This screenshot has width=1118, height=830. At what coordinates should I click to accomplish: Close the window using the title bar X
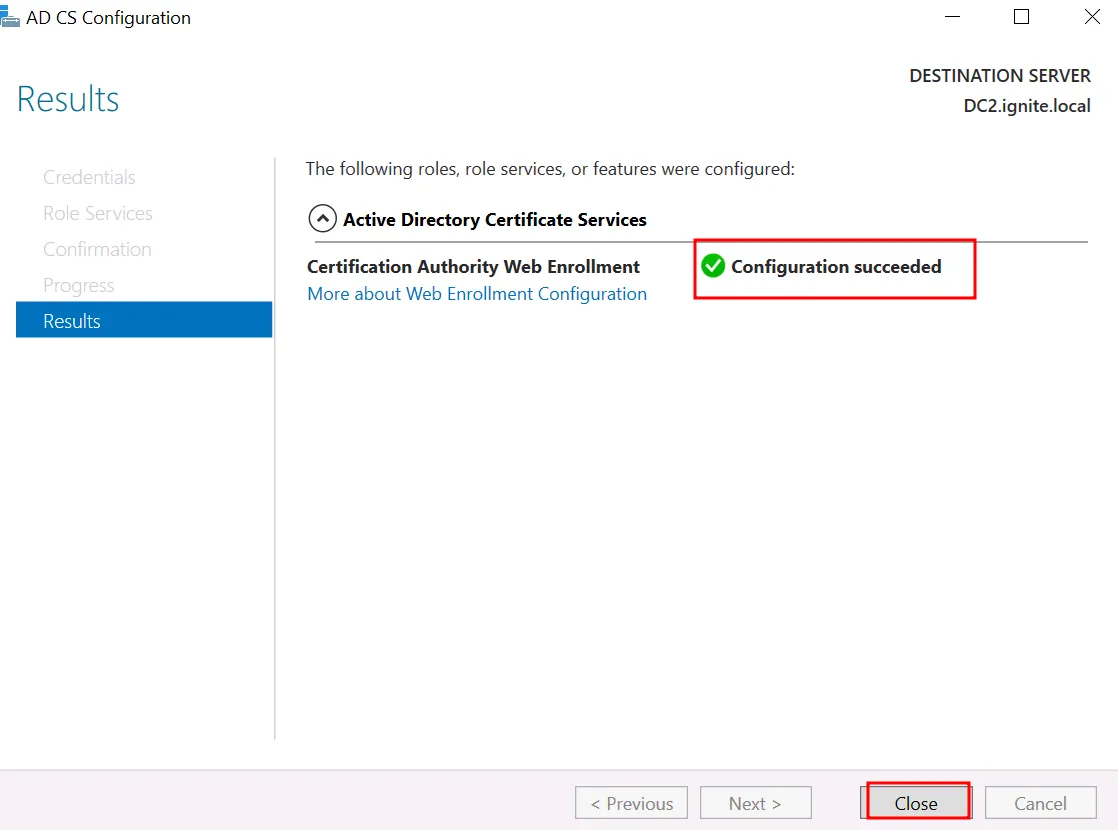coord(1092,17)
